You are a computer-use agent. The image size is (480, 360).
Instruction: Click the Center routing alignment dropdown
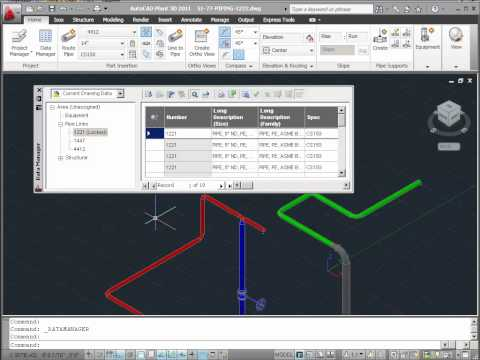pyautogui.click(x=288, y=51)
